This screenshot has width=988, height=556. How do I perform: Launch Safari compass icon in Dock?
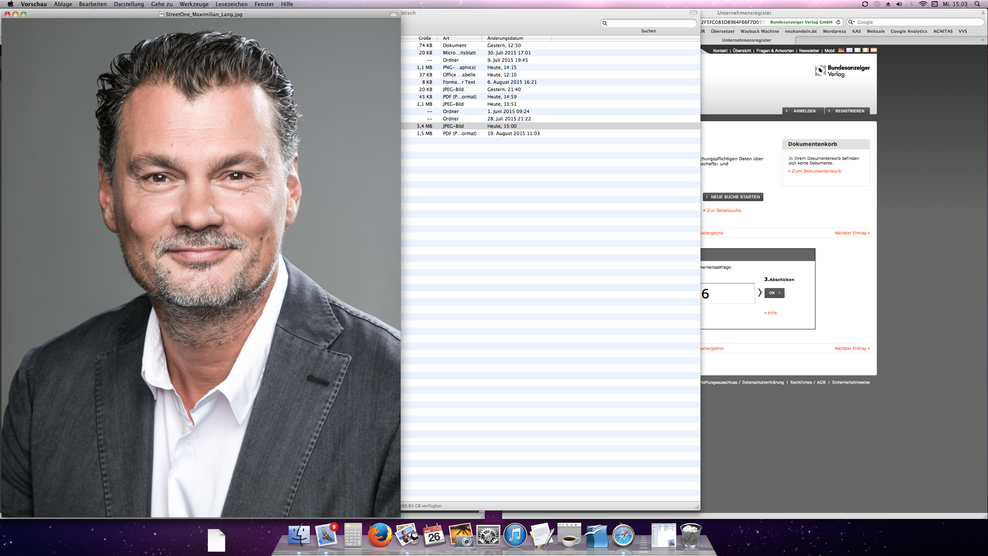click(623, 535)
